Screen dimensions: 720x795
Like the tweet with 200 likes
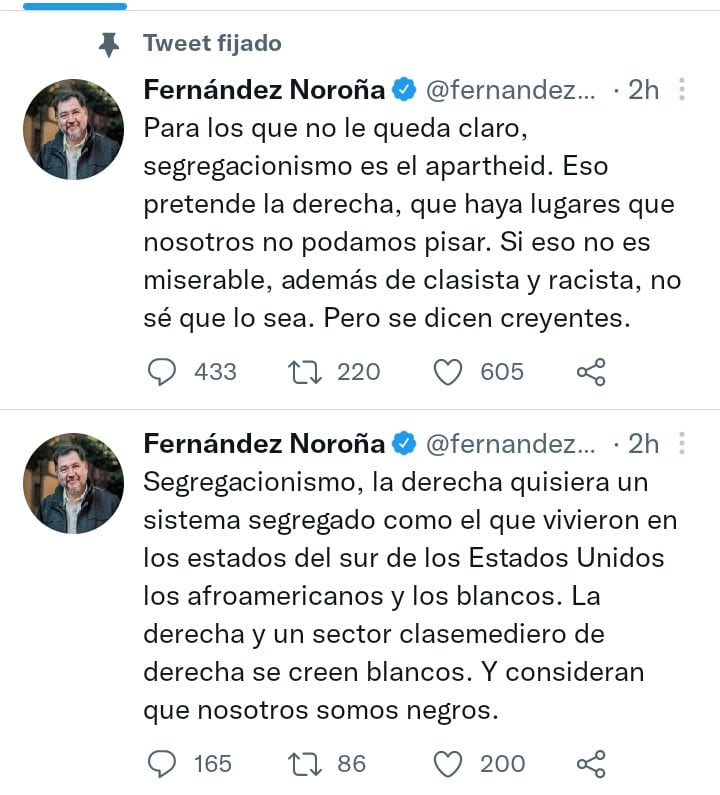tap(448, 764)
